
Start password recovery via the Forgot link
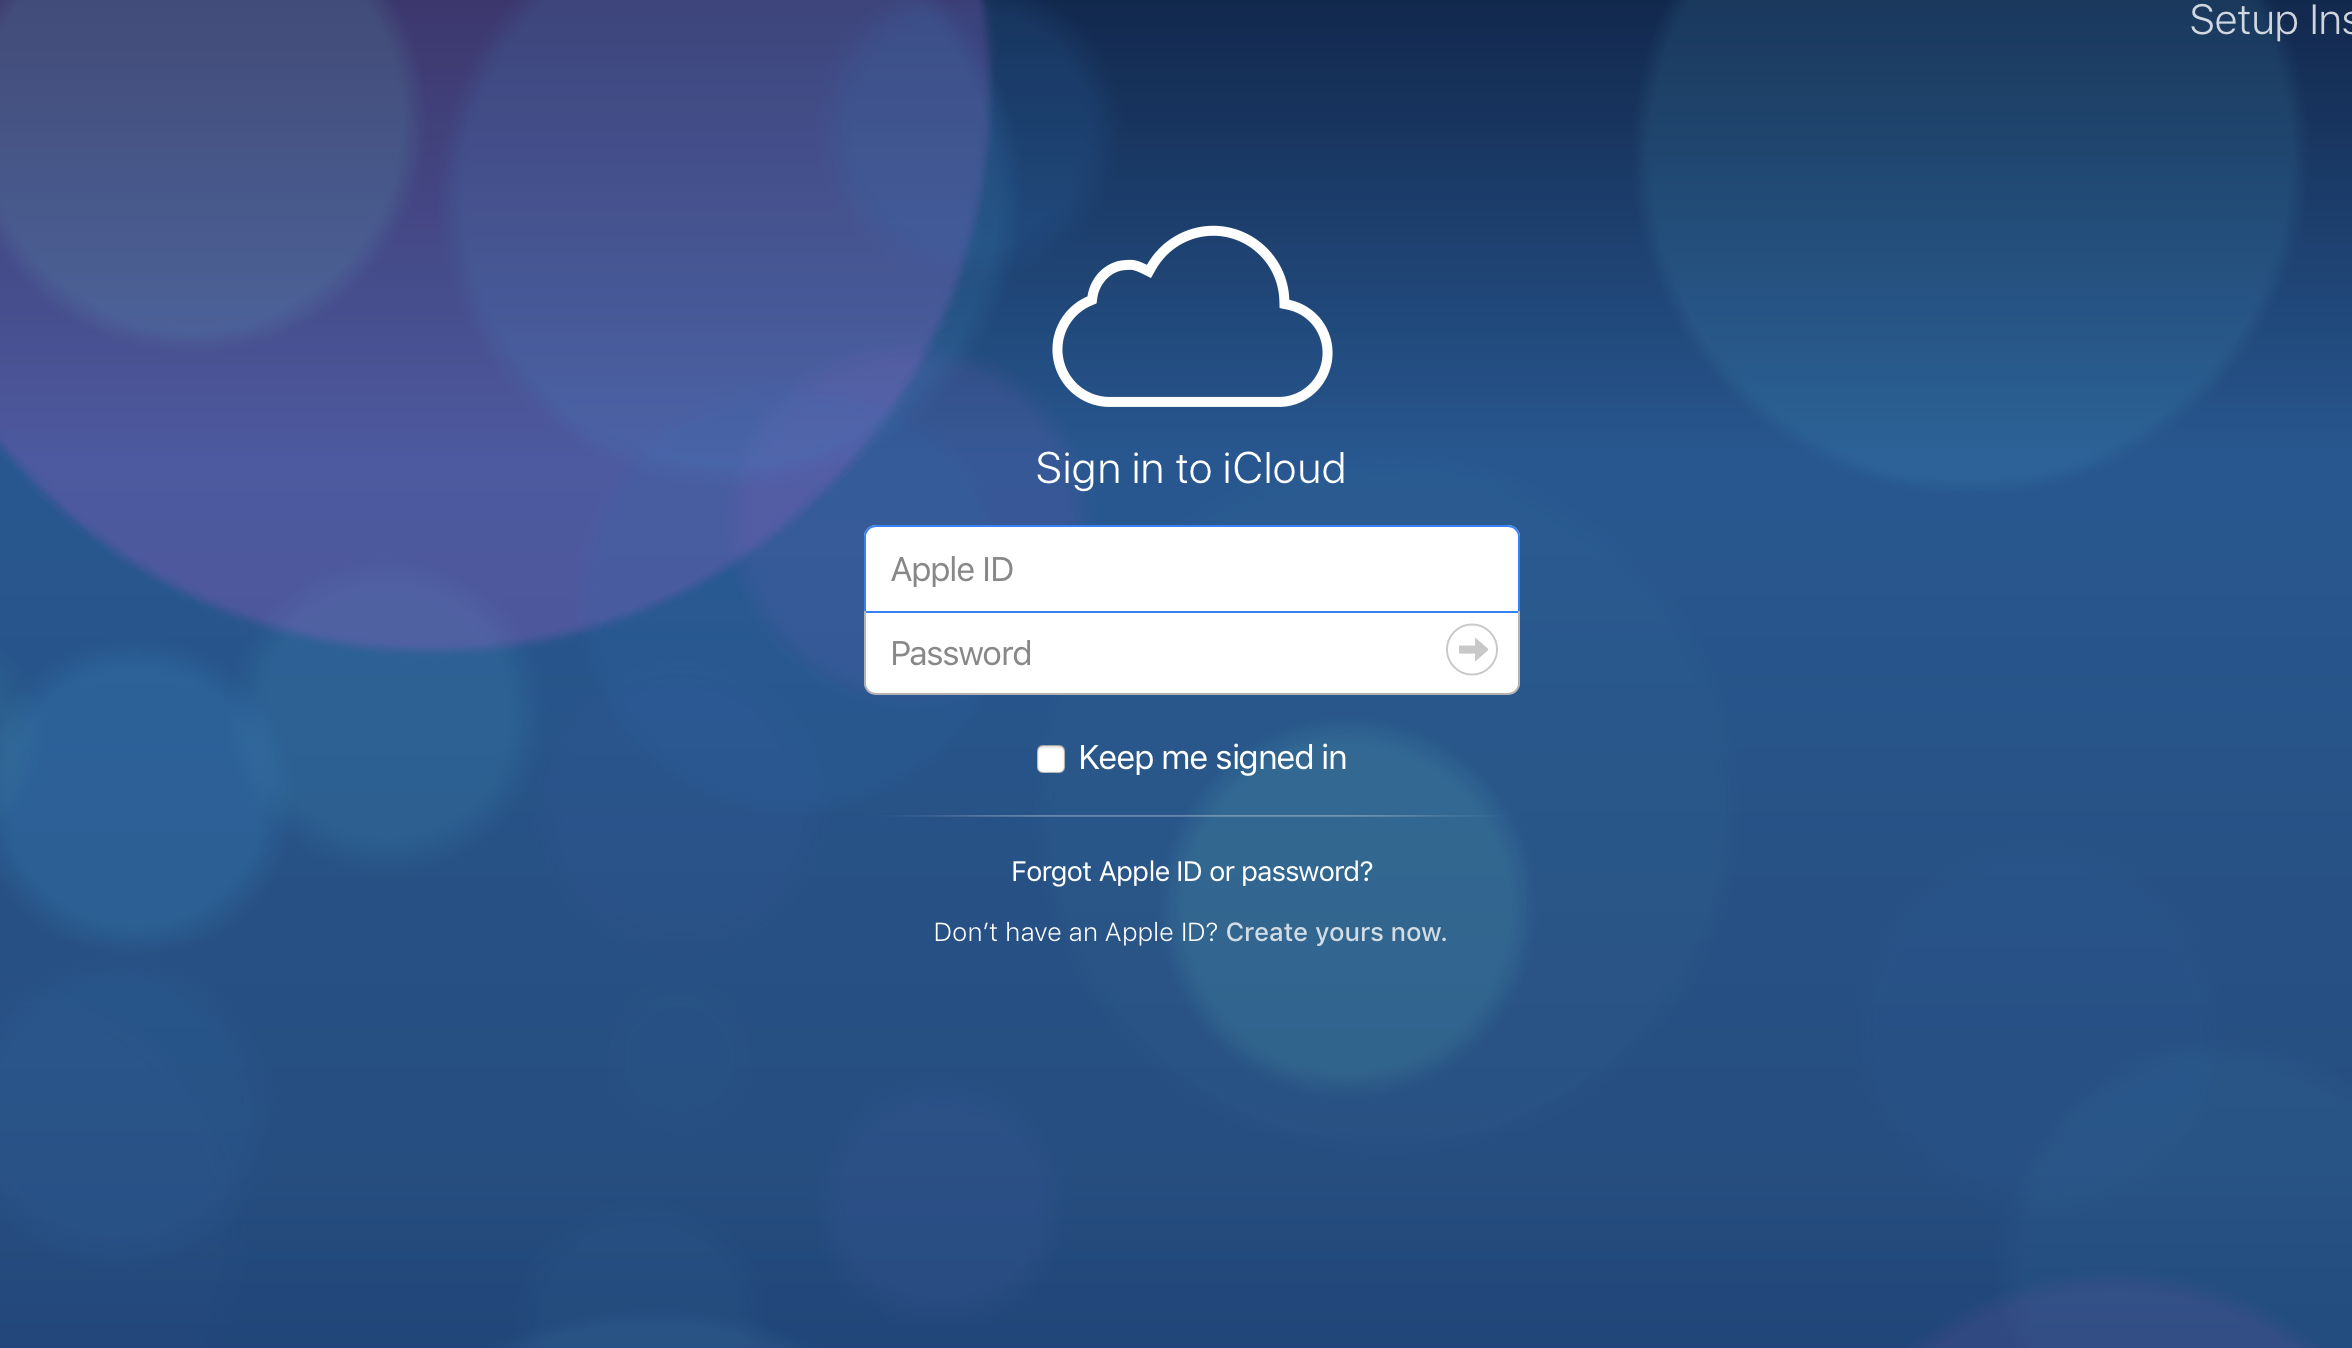click(x=1191, y=872)
